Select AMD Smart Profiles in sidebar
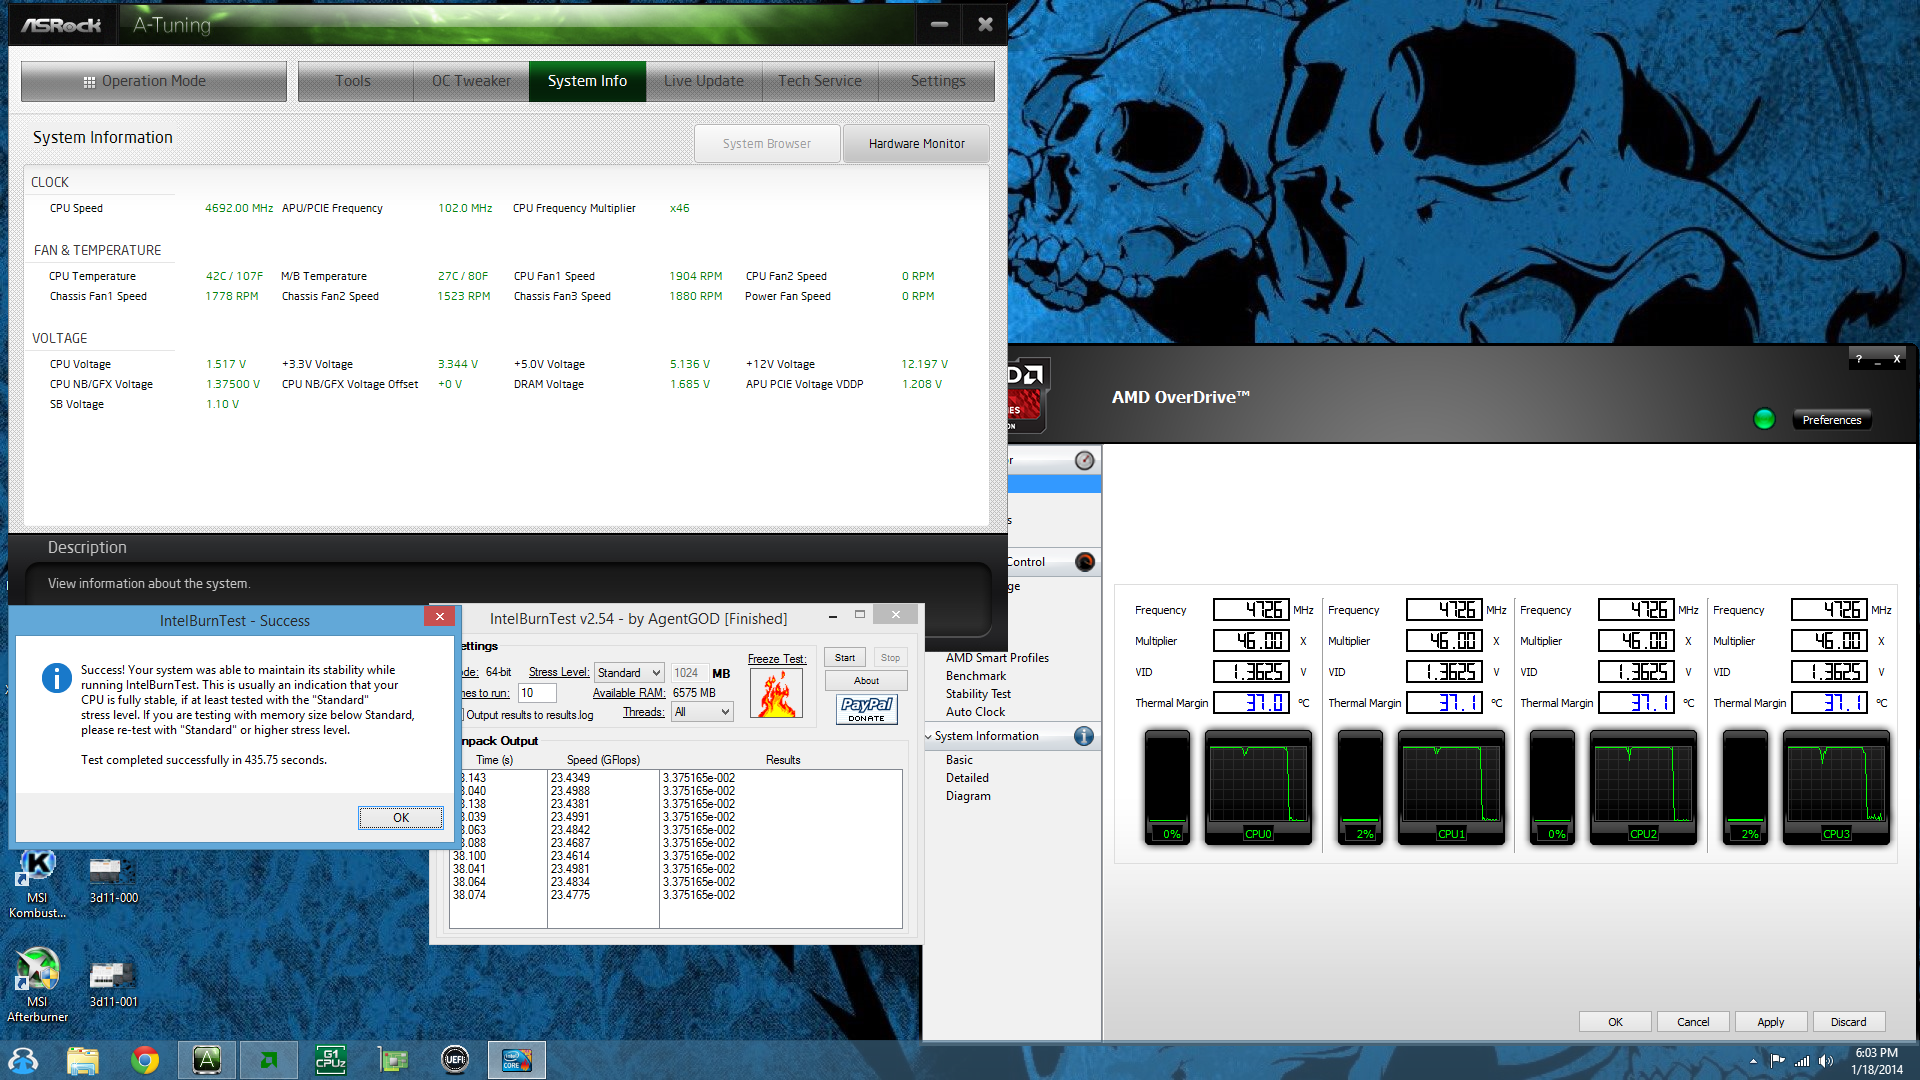Image resolution: width=1920 pixels, height=1080 pixels. [997, 658]
